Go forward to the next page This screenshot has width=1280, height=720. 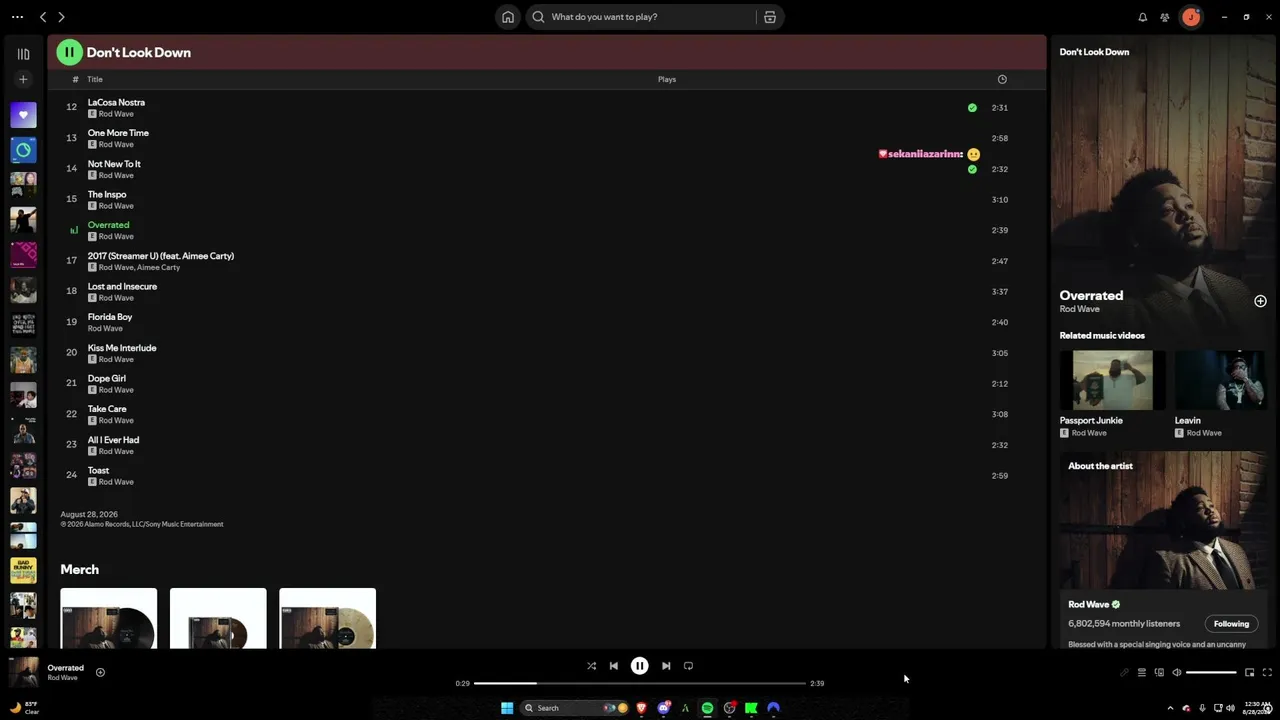(61, 17)
